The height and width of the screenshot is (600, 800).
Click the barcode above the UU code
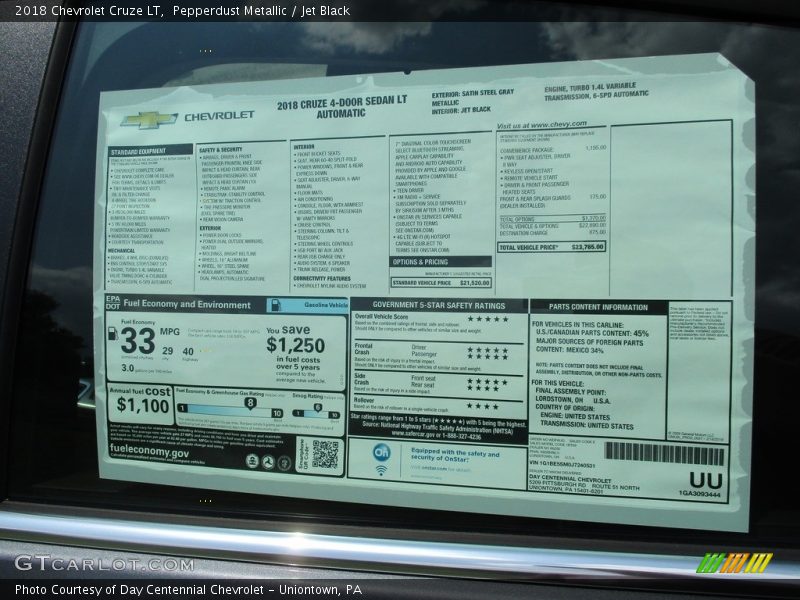(x=664, y=454)
